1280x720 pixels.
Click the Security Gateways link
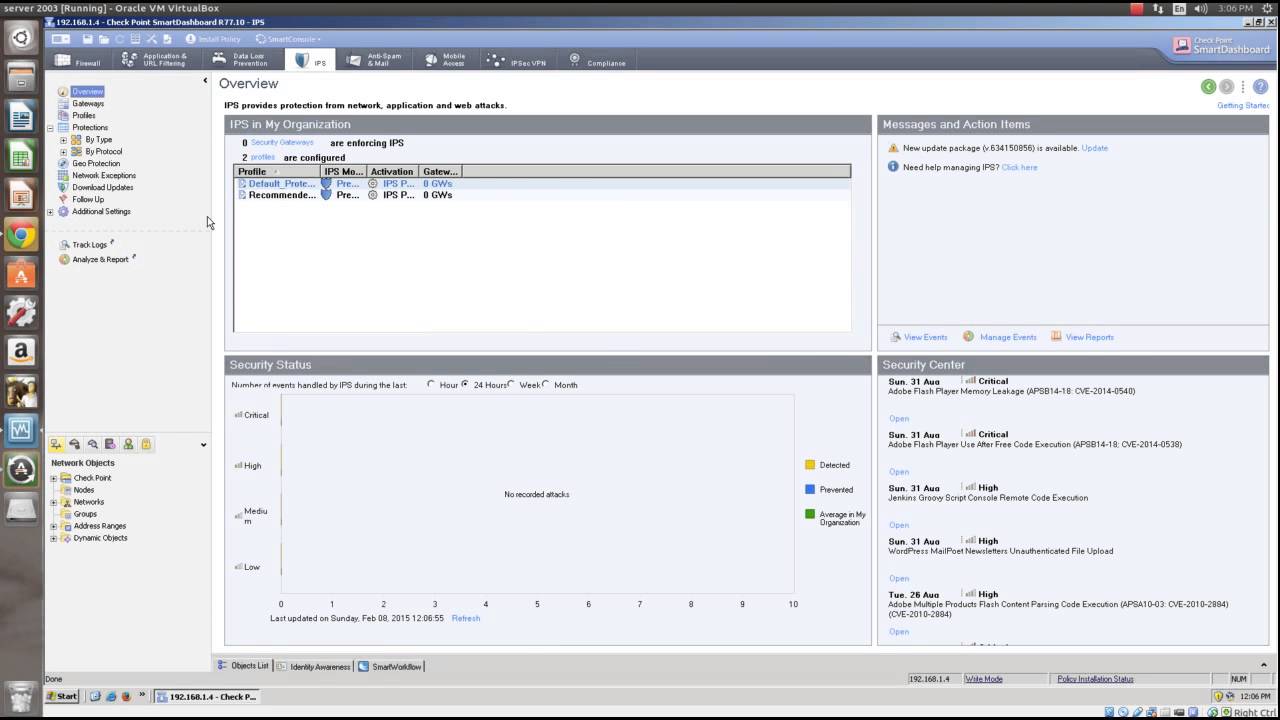pos(282,143)
